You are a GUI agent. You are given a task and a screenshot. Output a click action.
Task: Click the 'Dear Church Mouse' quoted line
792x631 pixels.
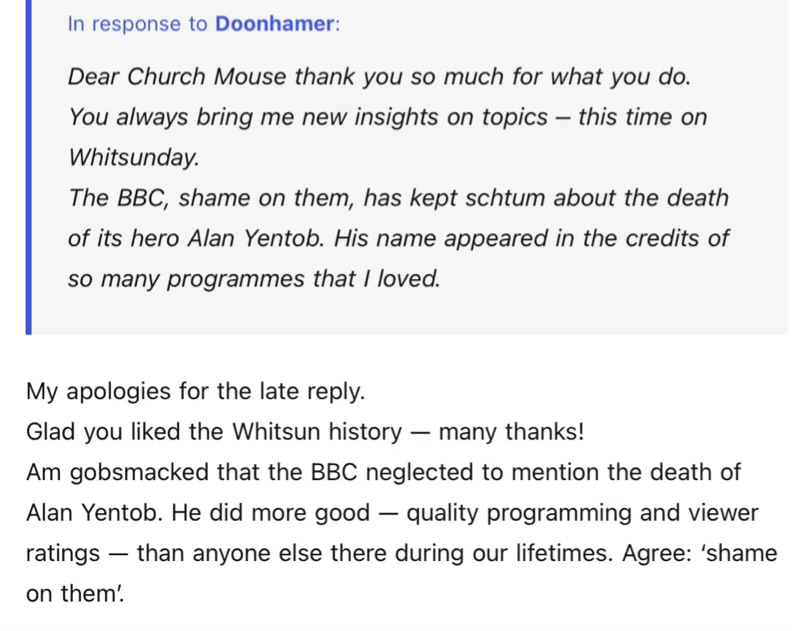point(379,77)
